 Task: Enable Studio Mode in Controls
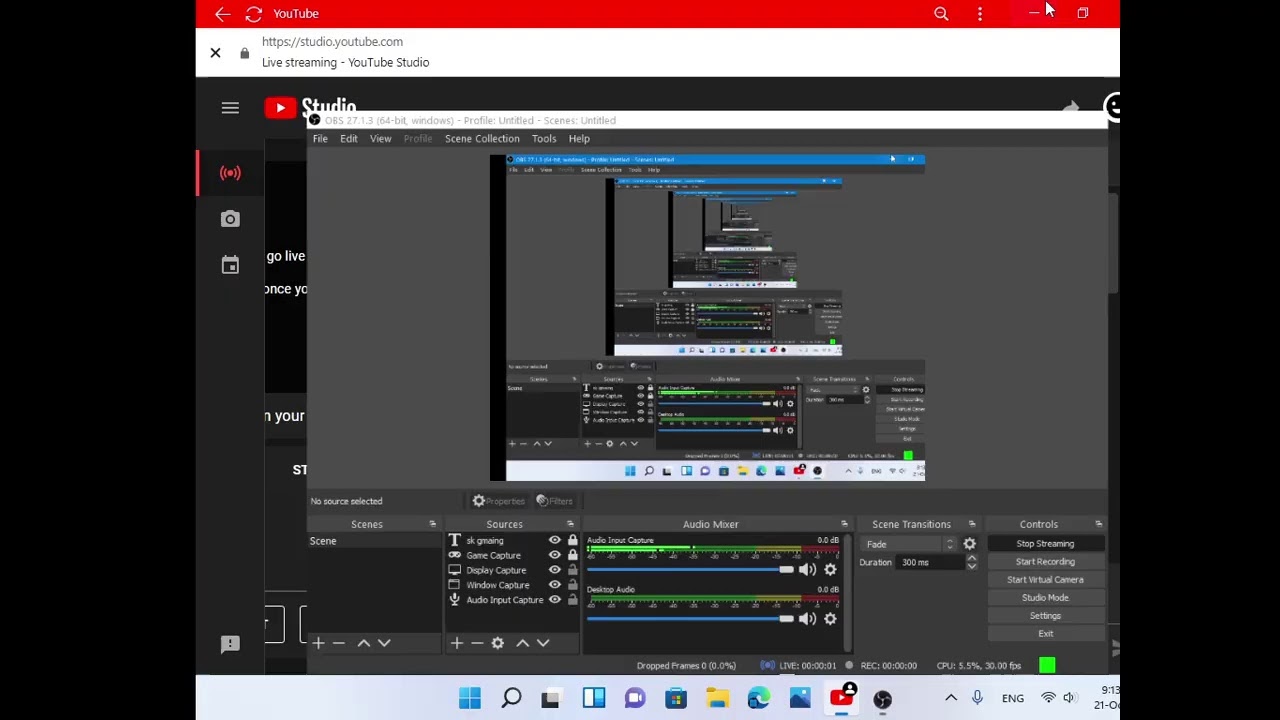point(1045,598)
